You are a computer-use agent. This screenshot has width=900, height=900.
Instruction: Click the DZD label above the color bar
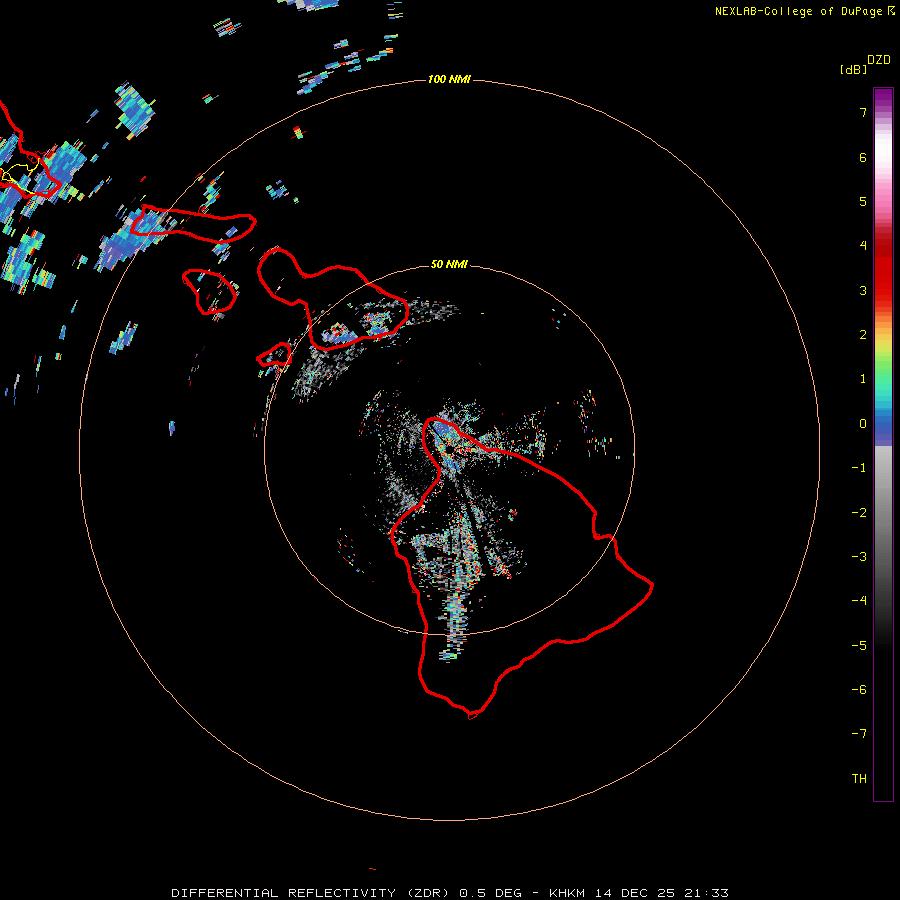coord(879,60)
